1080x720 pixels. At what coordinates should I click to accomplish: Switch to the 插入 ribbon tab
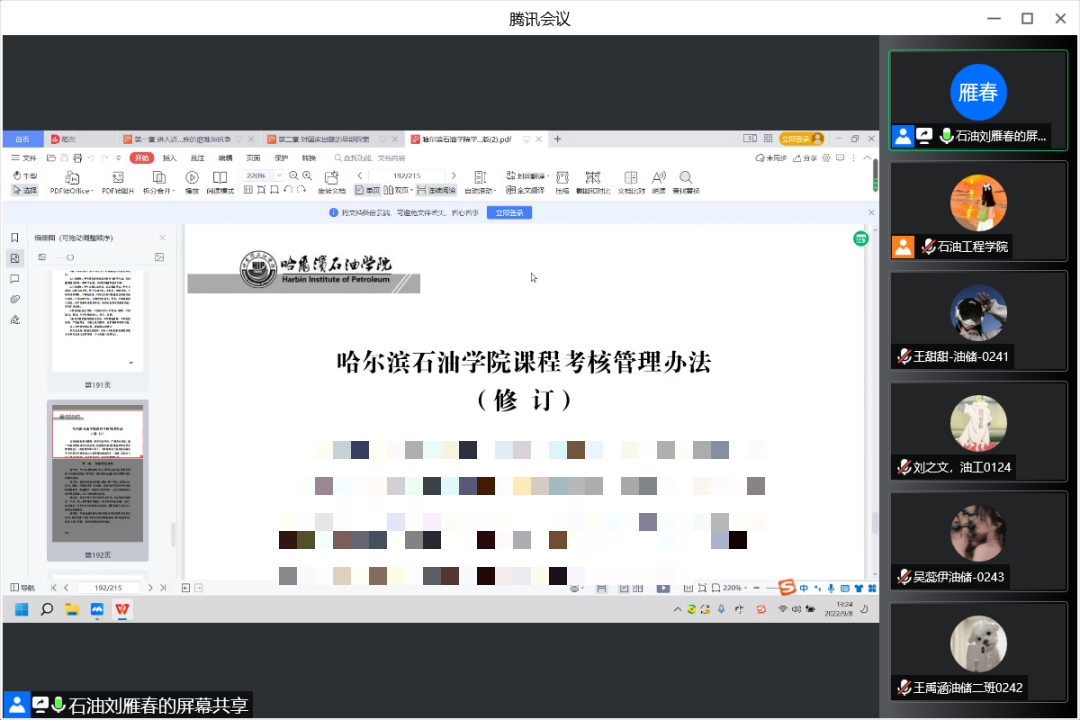point(170,158)
